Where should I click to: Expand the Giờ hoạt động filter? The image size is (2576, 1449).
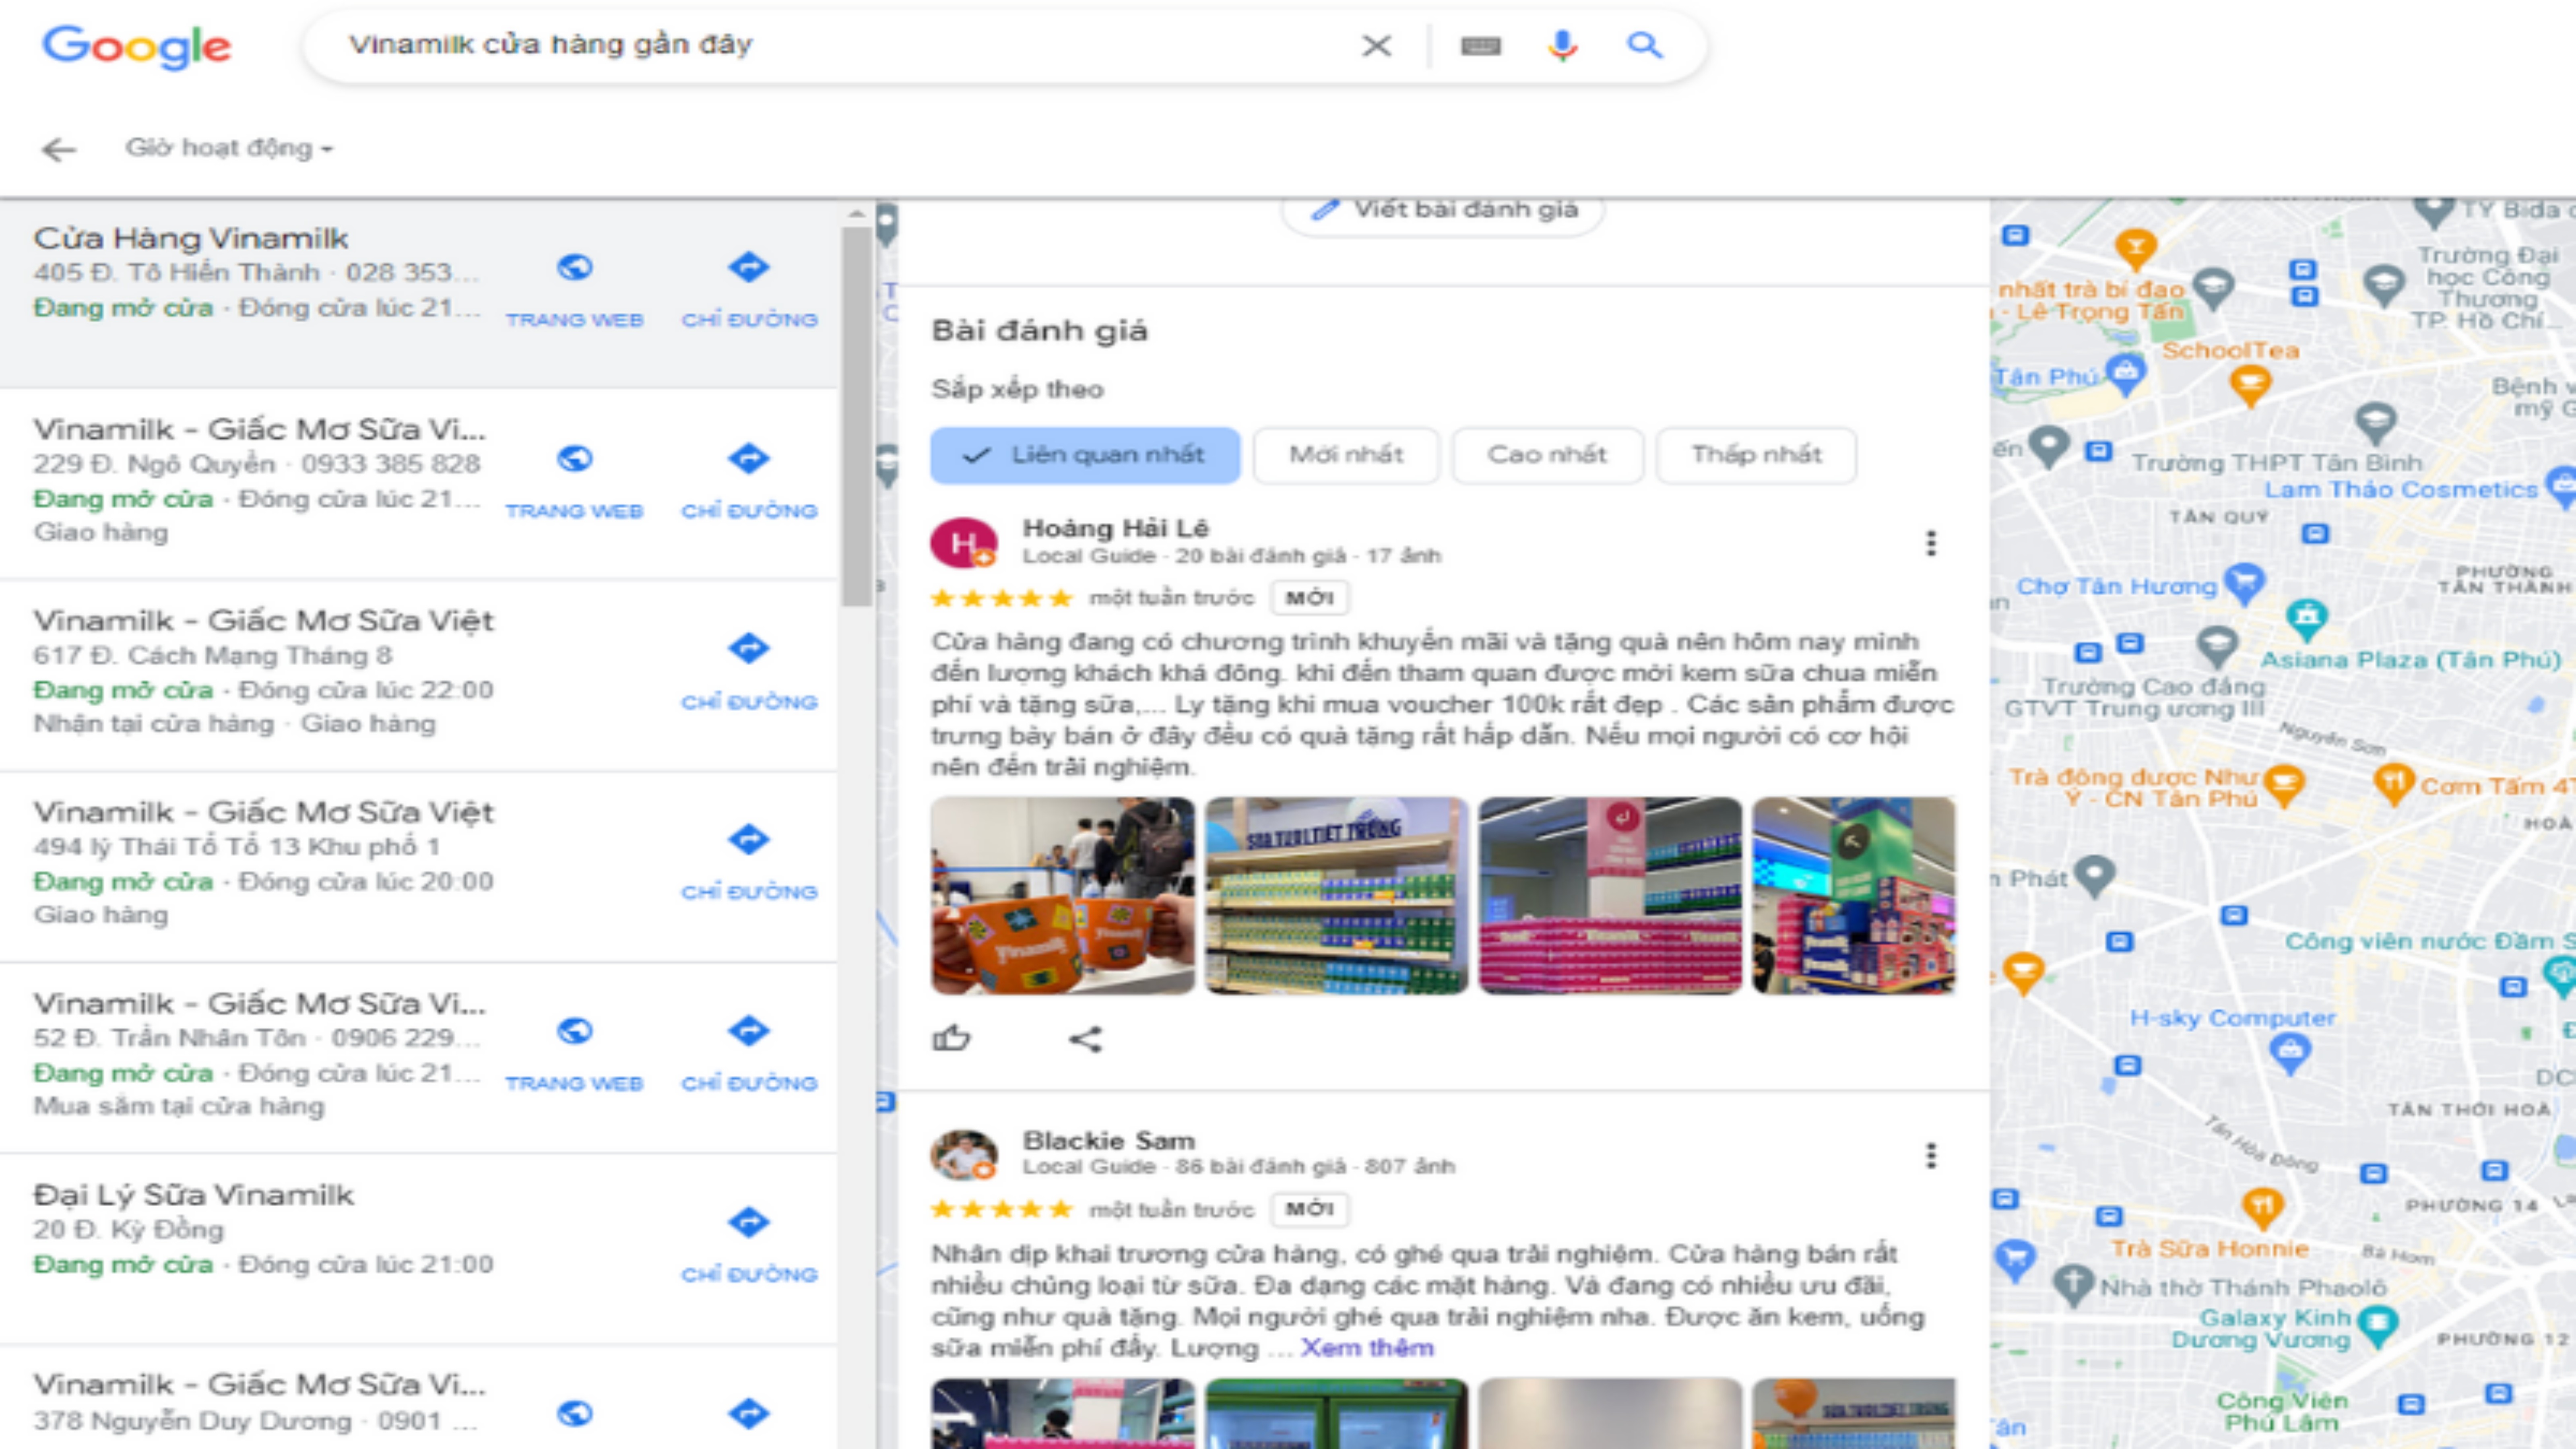(229, 148)
